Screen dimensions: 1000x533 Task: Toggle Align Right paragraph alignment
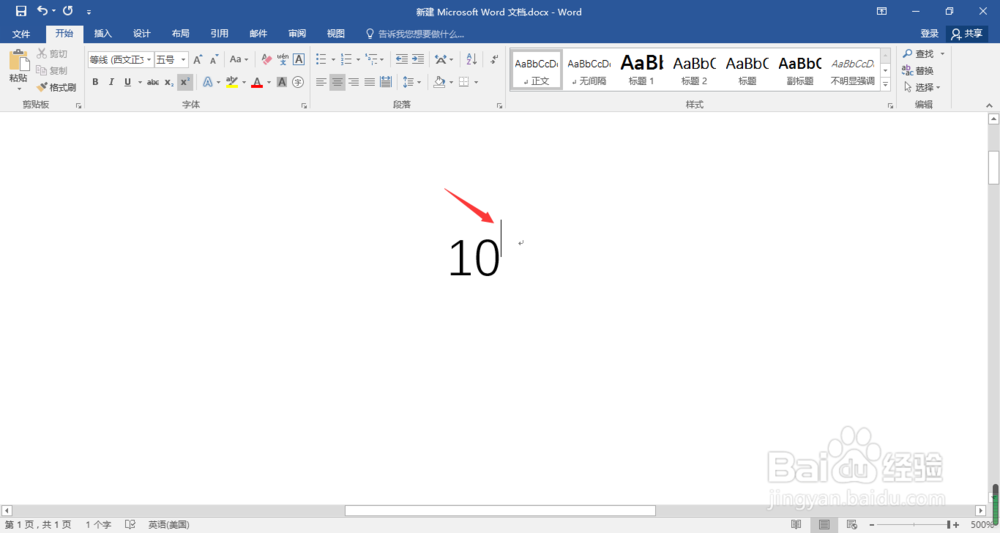click(x=353, y=82)
